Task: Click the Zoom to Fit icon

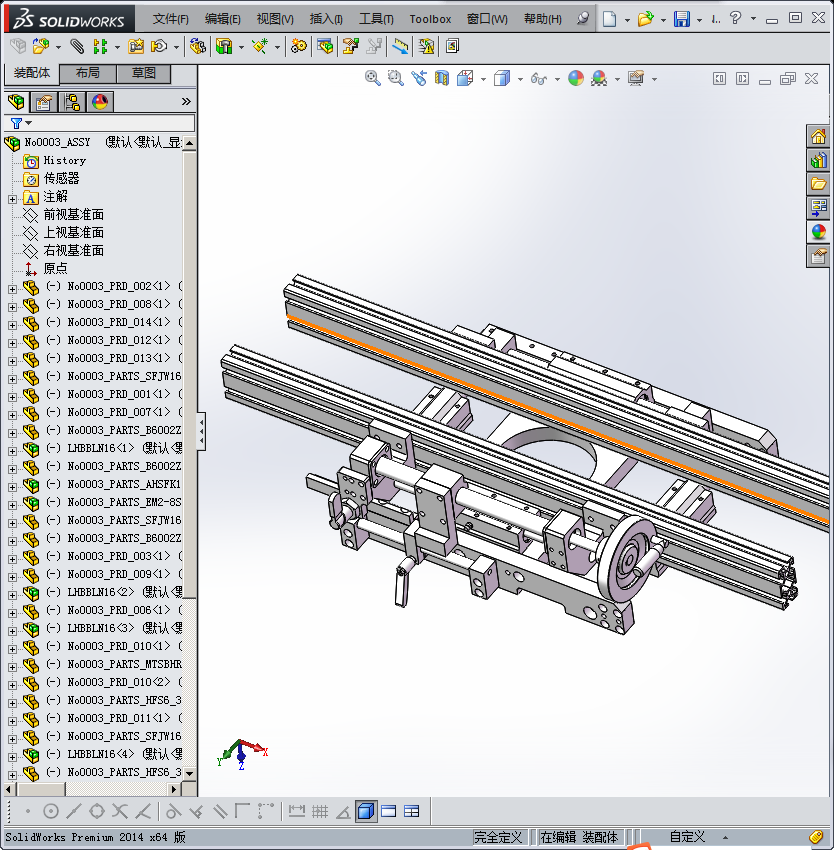Action: tap(373, 78)
